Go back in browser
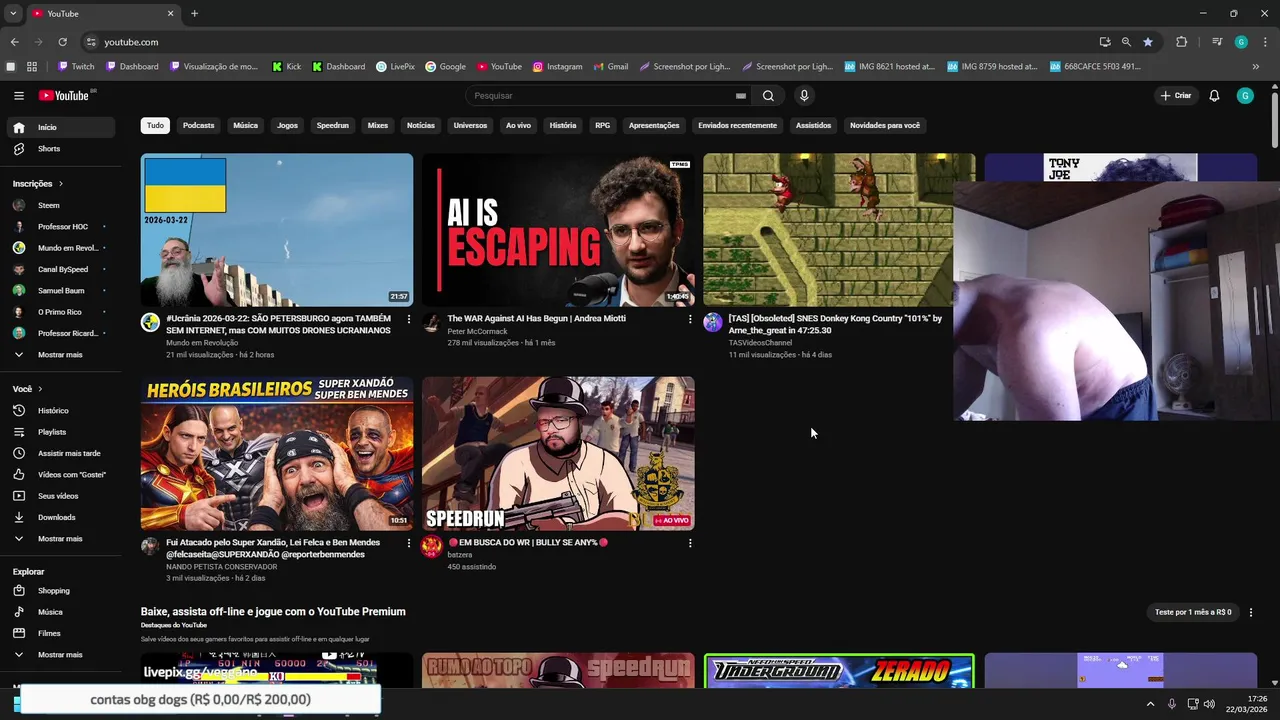1280x720 pixels. coord(14,42)
